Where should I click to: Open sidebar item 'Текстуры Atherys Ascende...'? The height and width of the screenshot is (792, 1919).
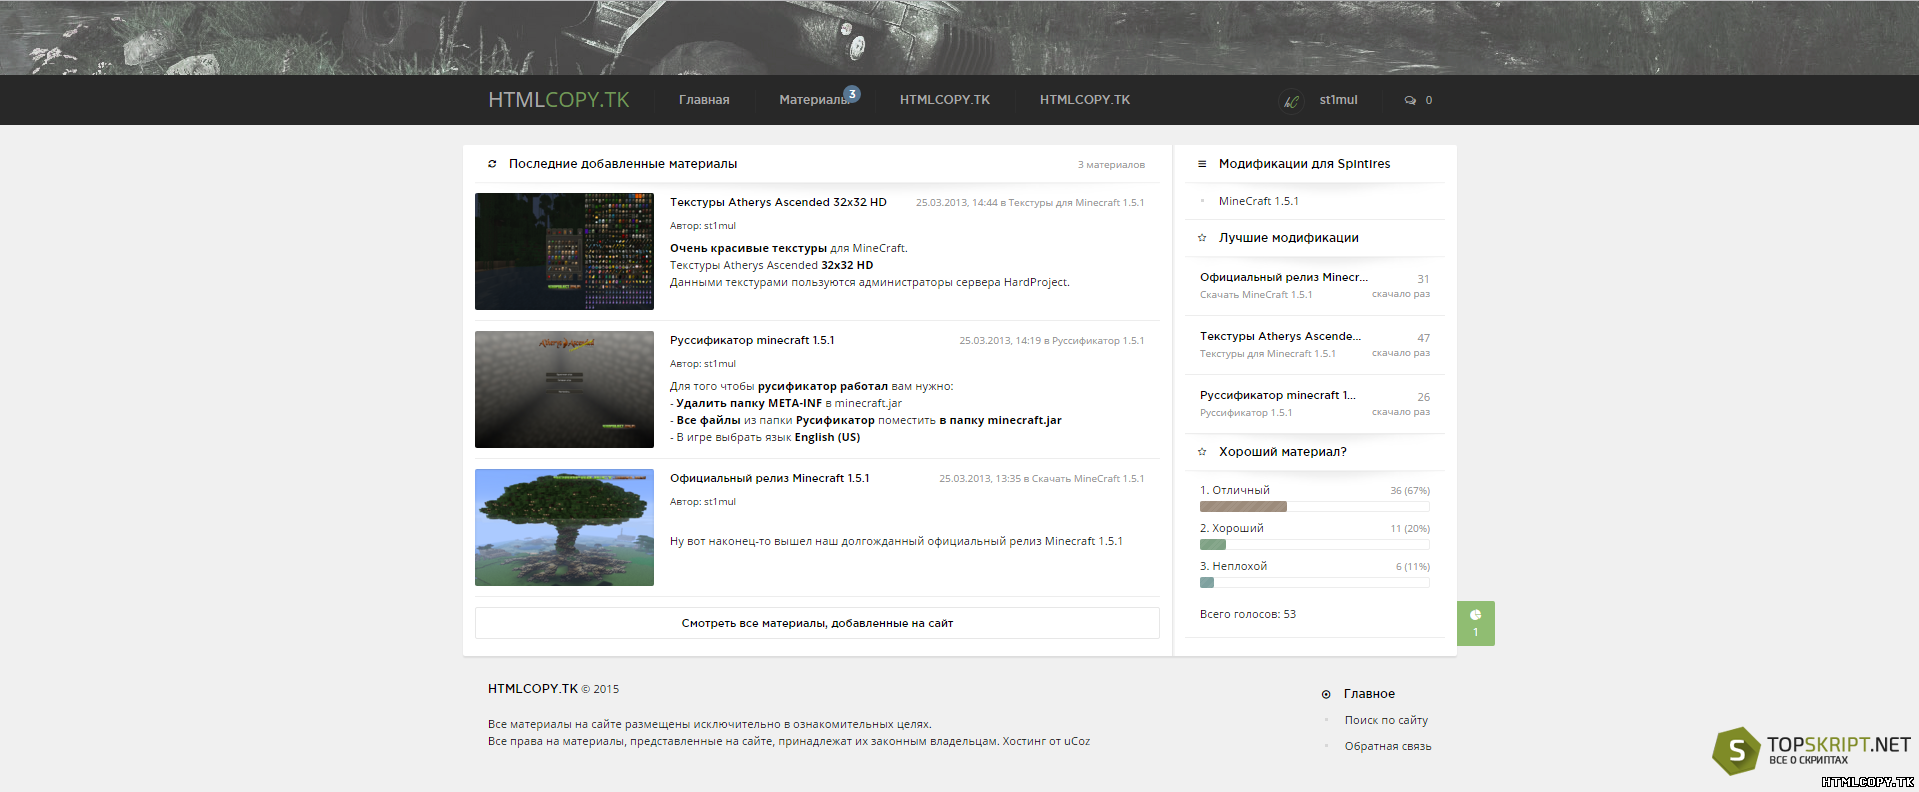click(1280, 336)
